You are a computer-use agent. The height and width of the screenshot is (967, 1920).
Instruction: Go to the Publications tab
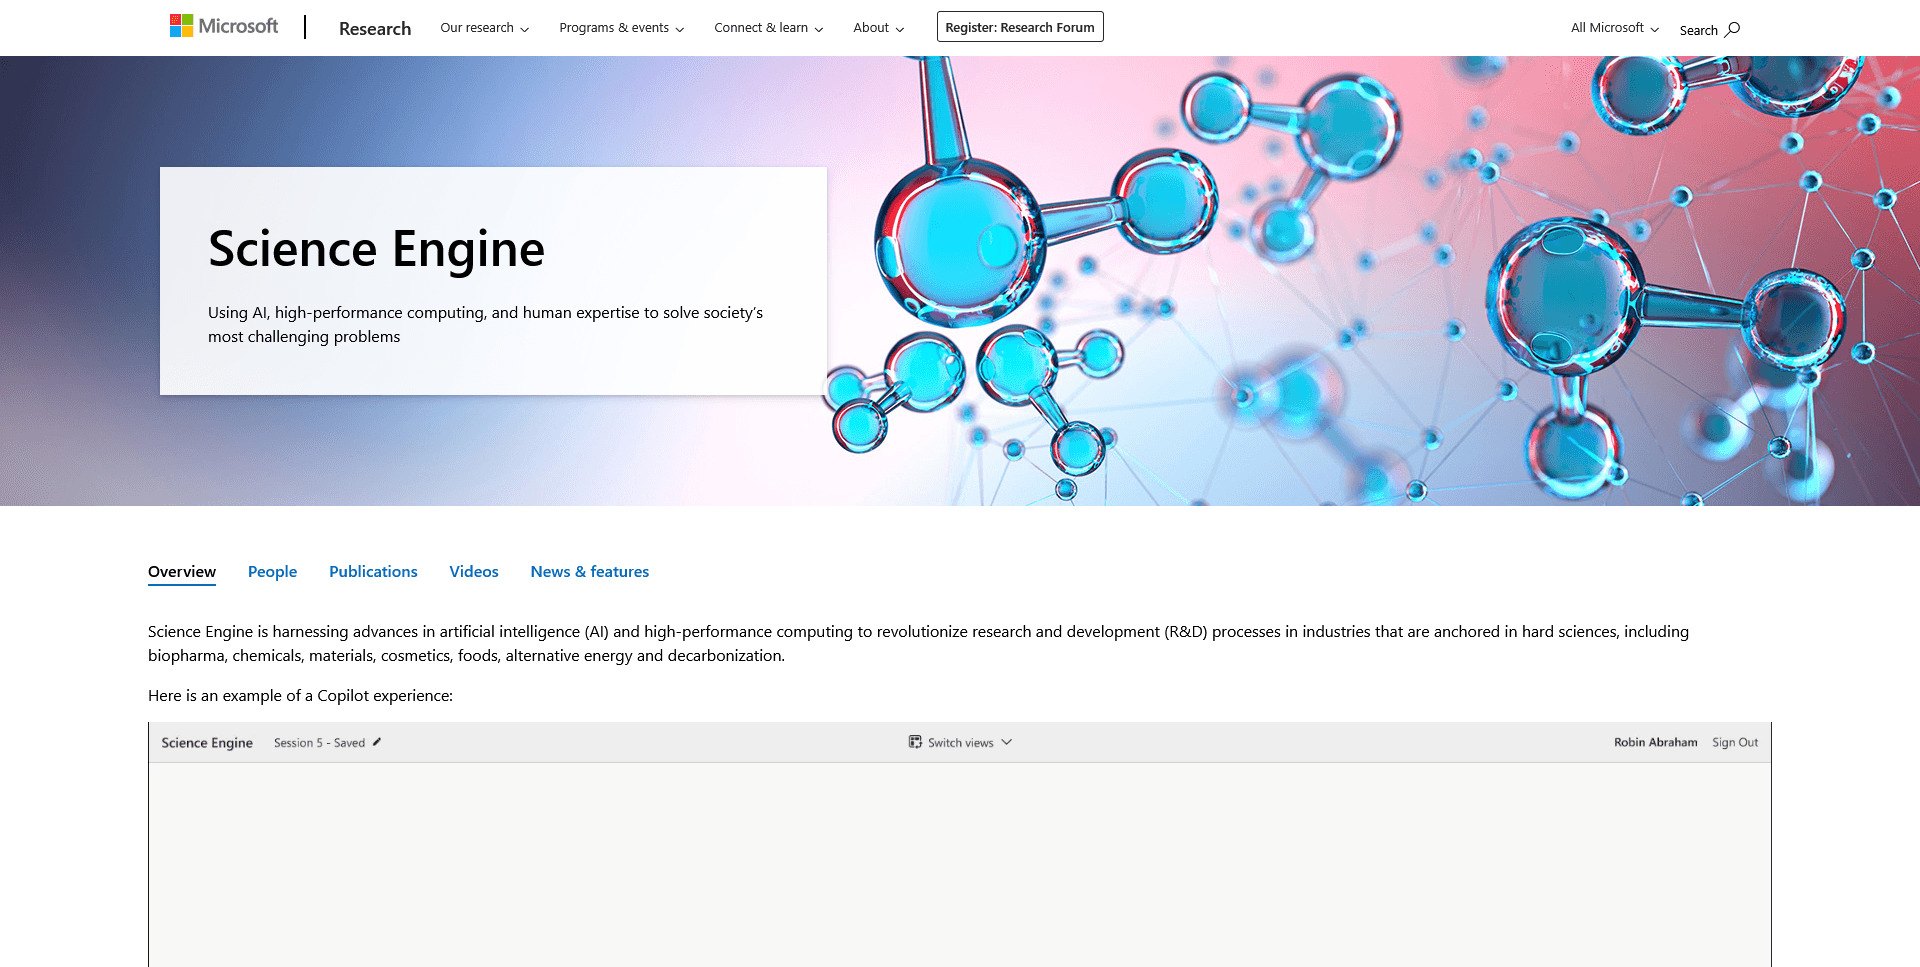tap(373, 572)
